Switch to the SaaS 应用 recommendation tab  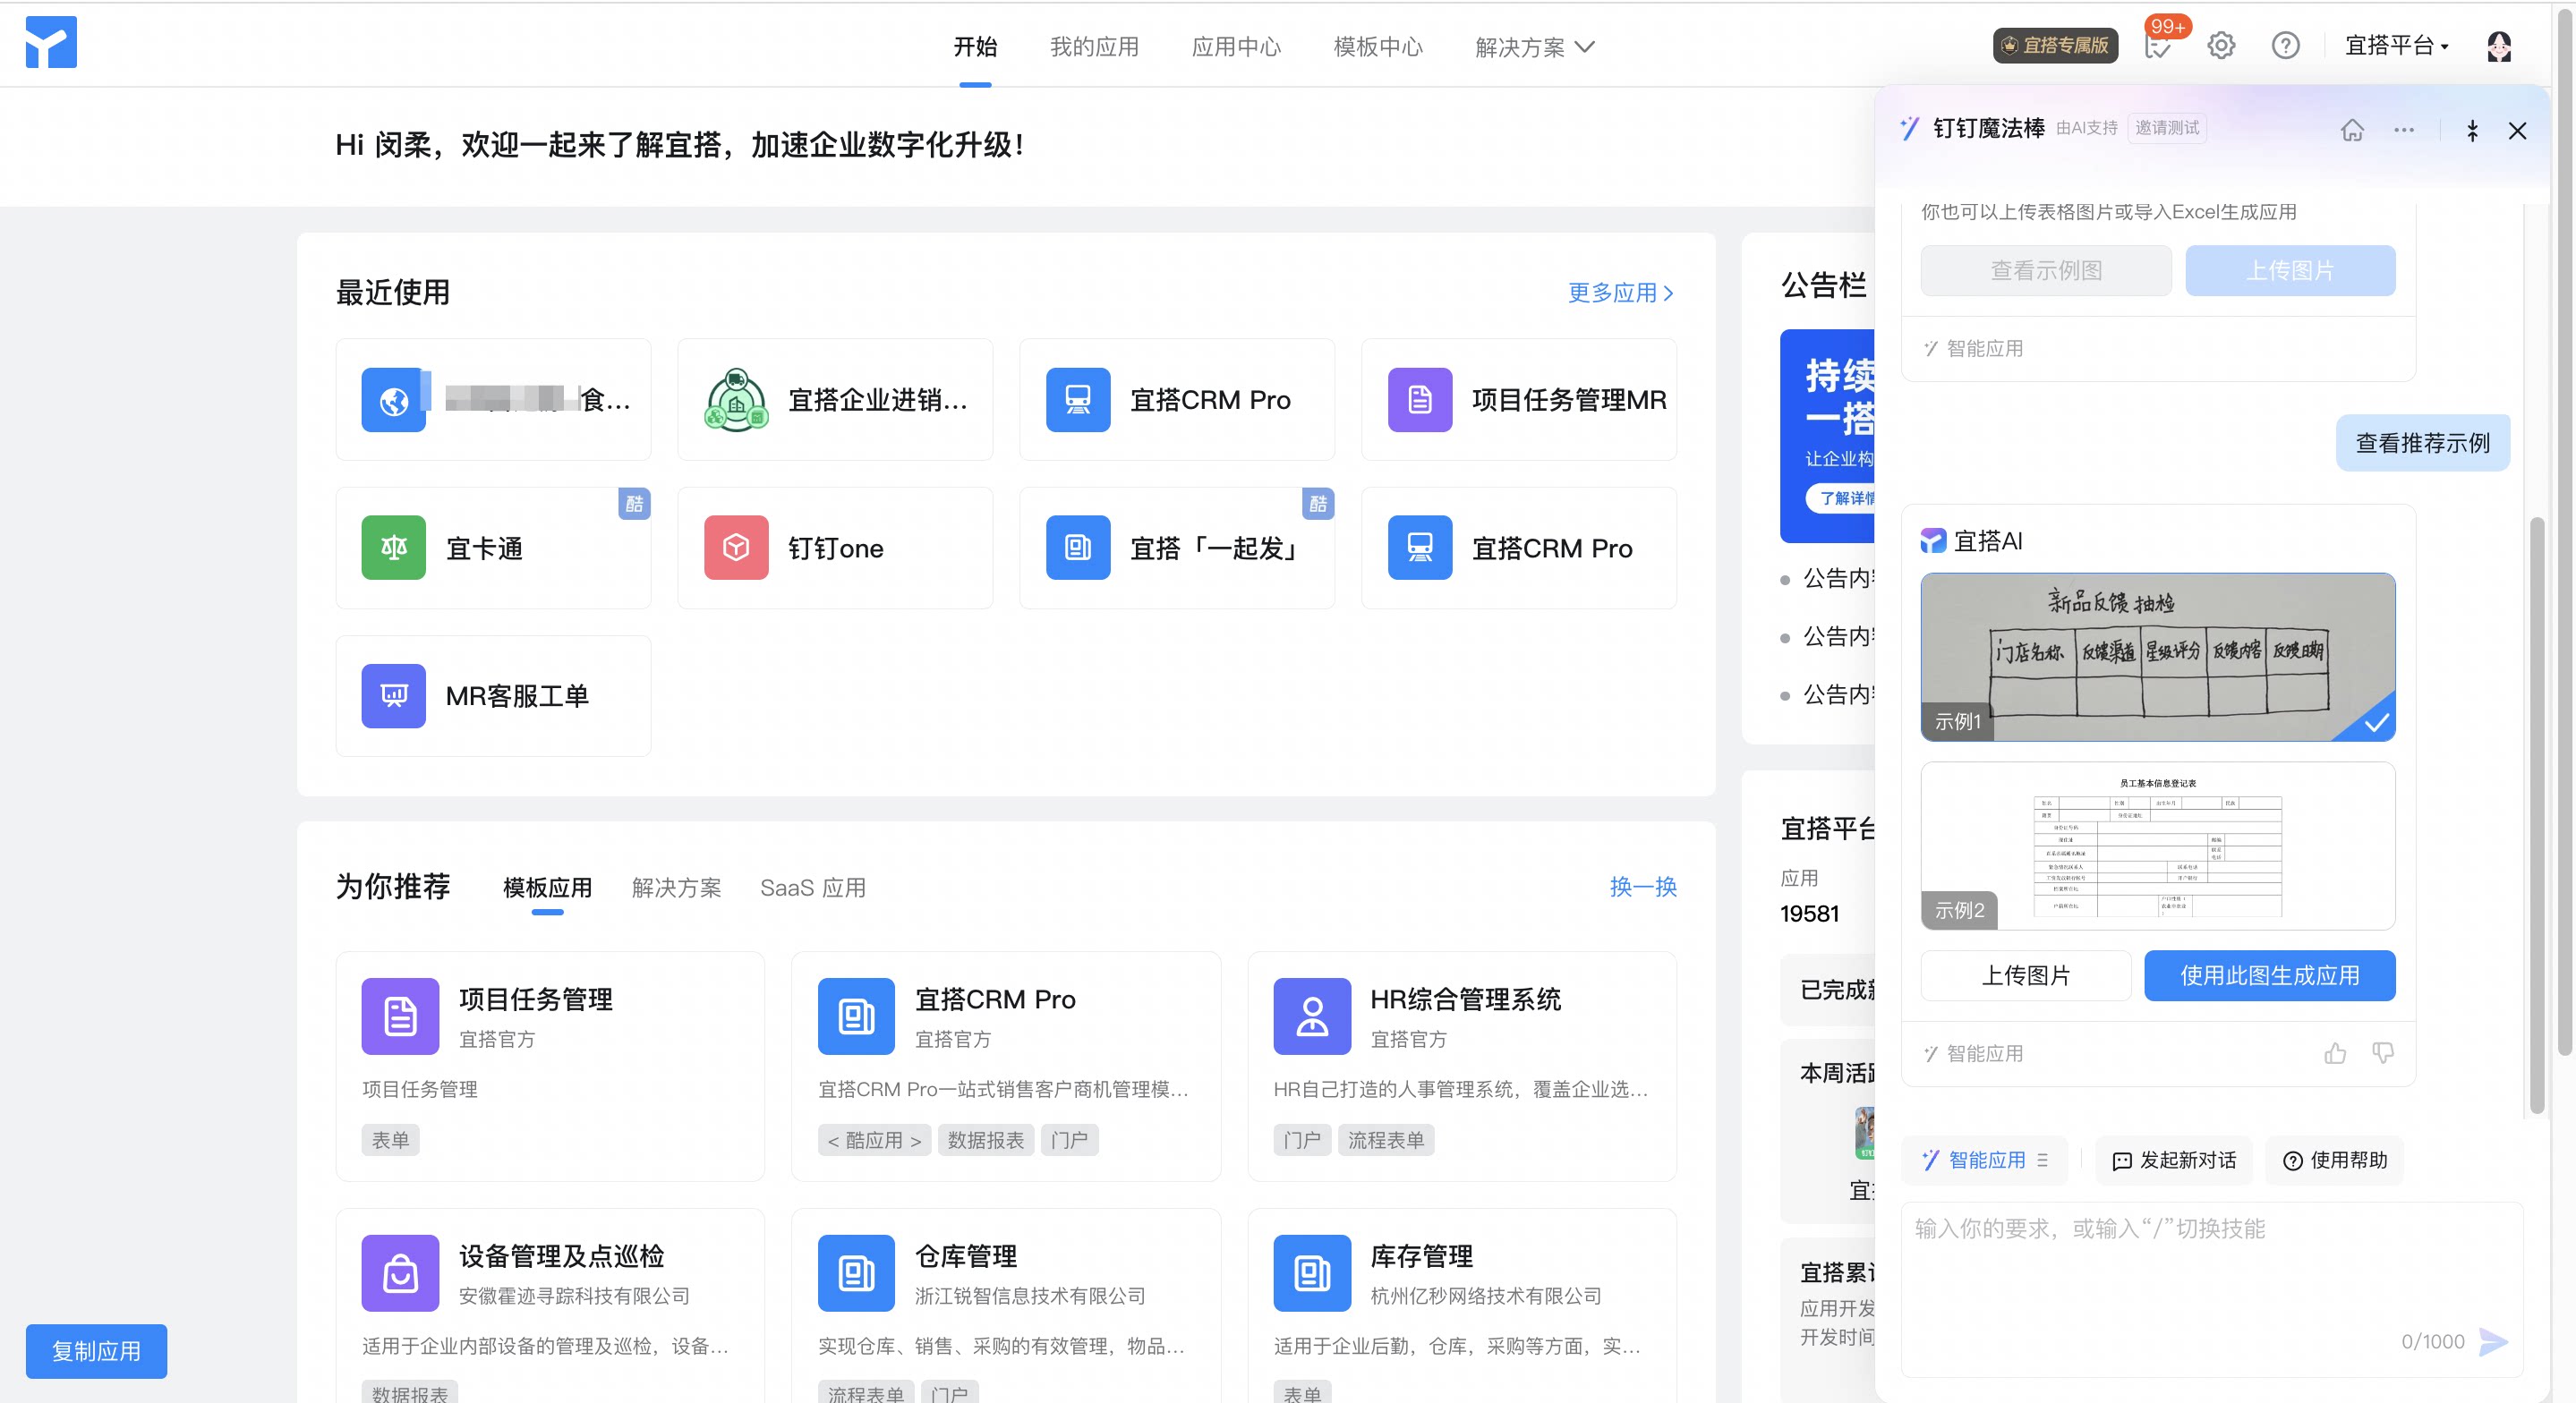tap(813, 887)
